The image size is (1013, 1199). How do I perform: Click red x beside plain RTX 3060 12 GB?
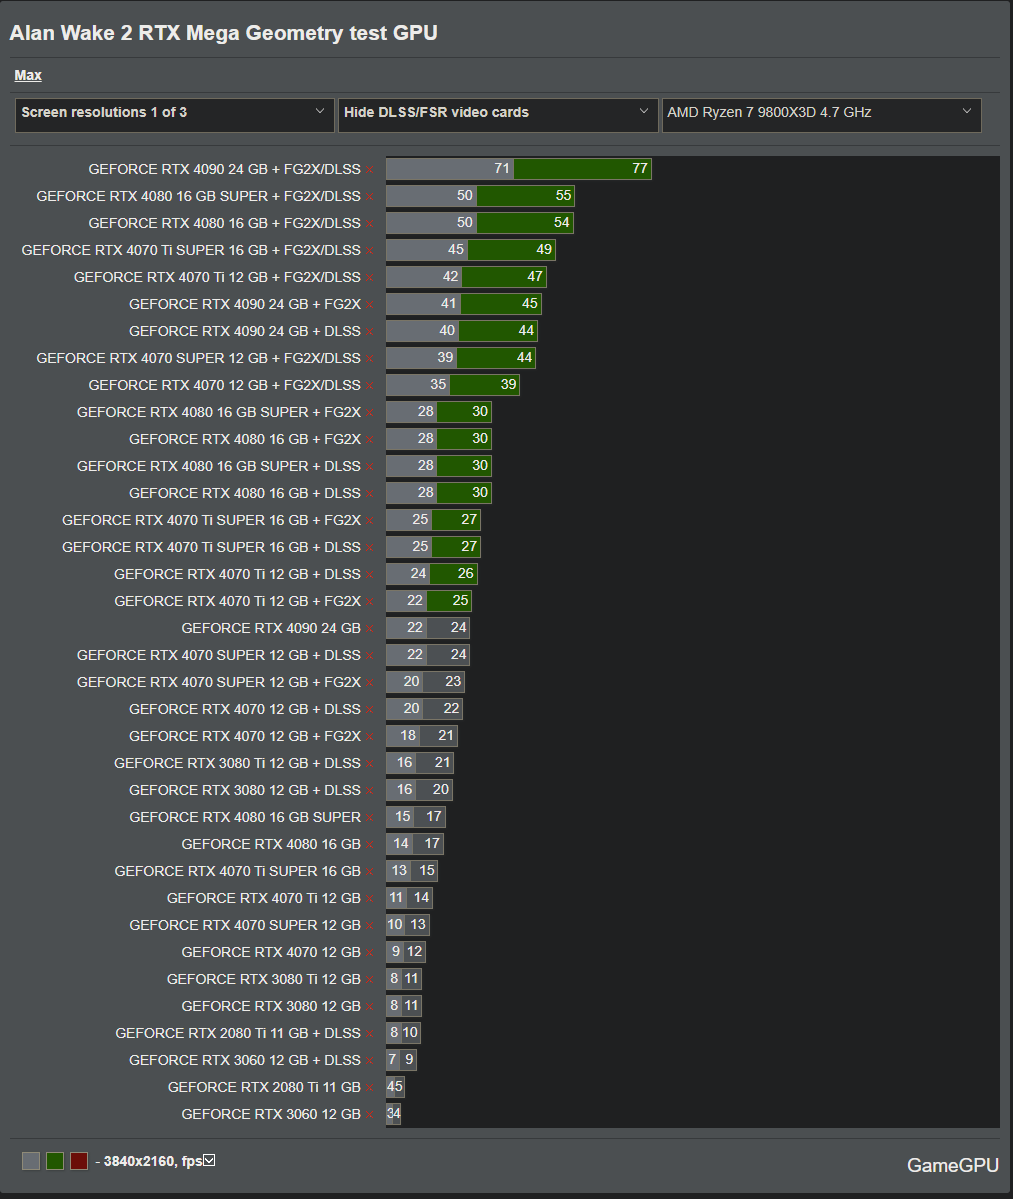point(370,1116)
